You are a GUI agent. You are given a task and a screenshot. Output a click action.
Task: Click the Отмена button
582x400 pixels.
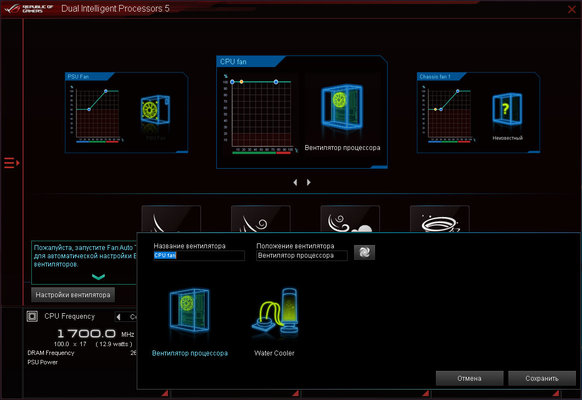[x=470, y=378]
